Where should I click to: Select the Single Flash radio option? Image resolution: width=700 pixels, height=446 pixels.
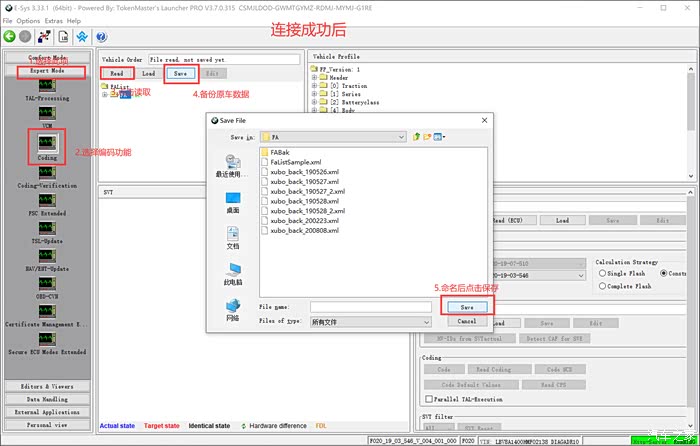pyautogui.click(x=602, y=273)
